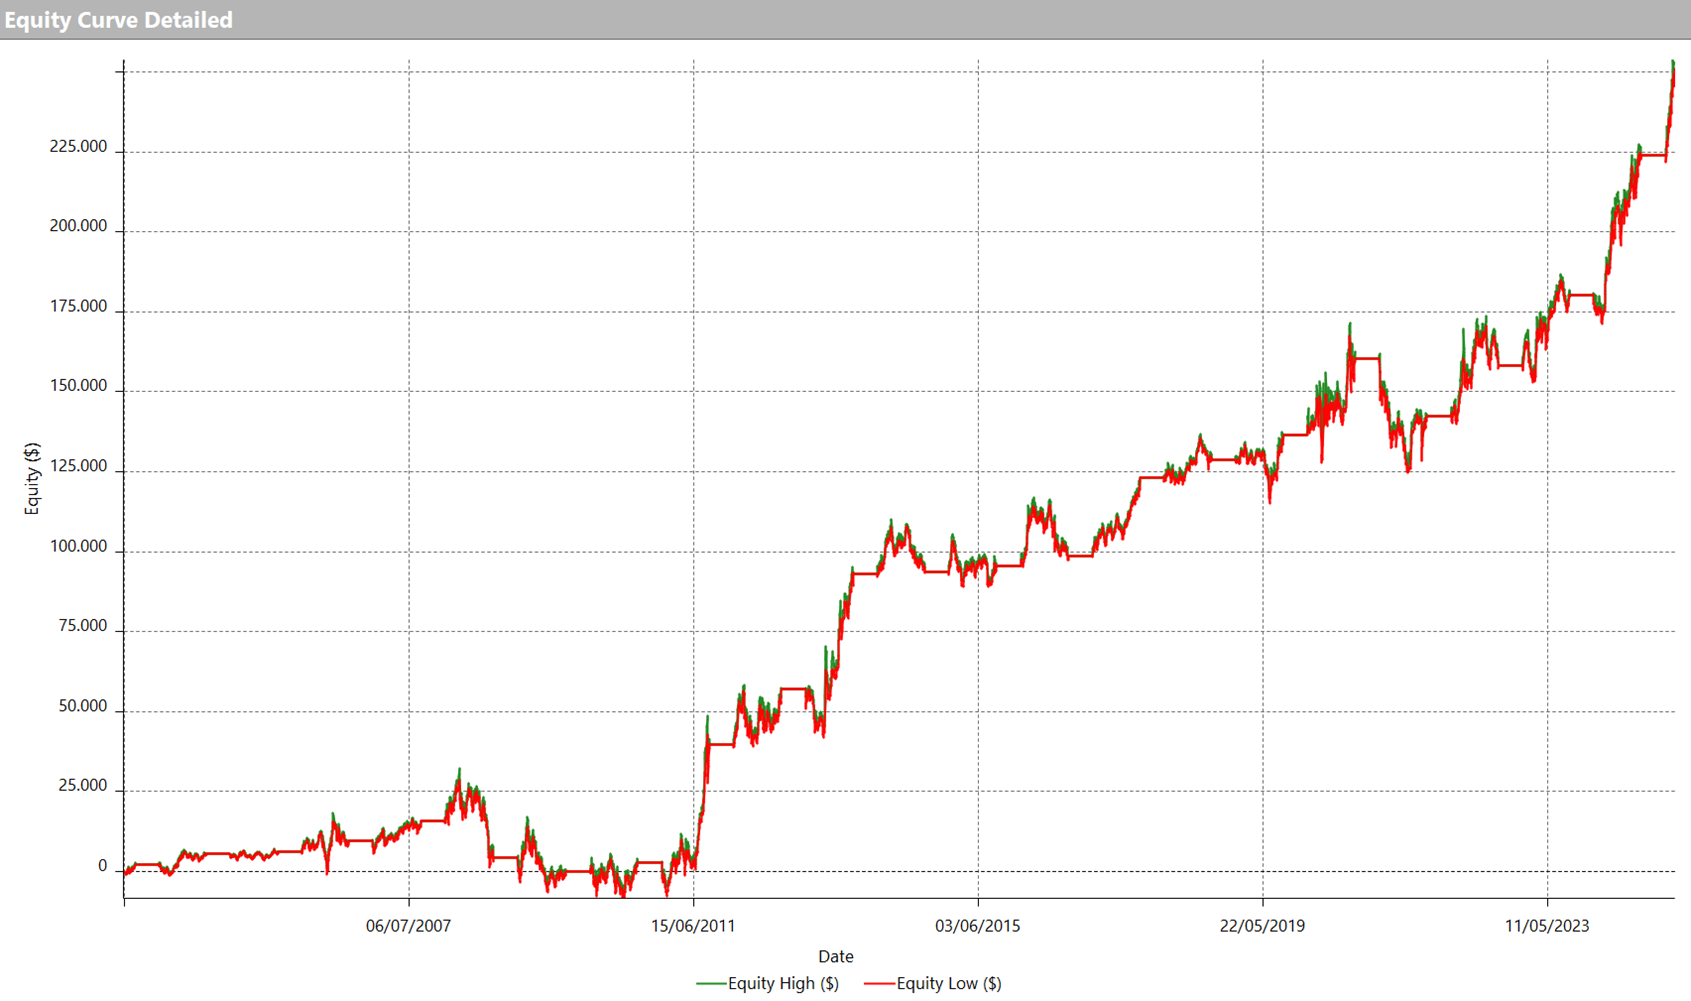
Task: Click the 100.000 y-axis tick label
Action: (78, 546)
